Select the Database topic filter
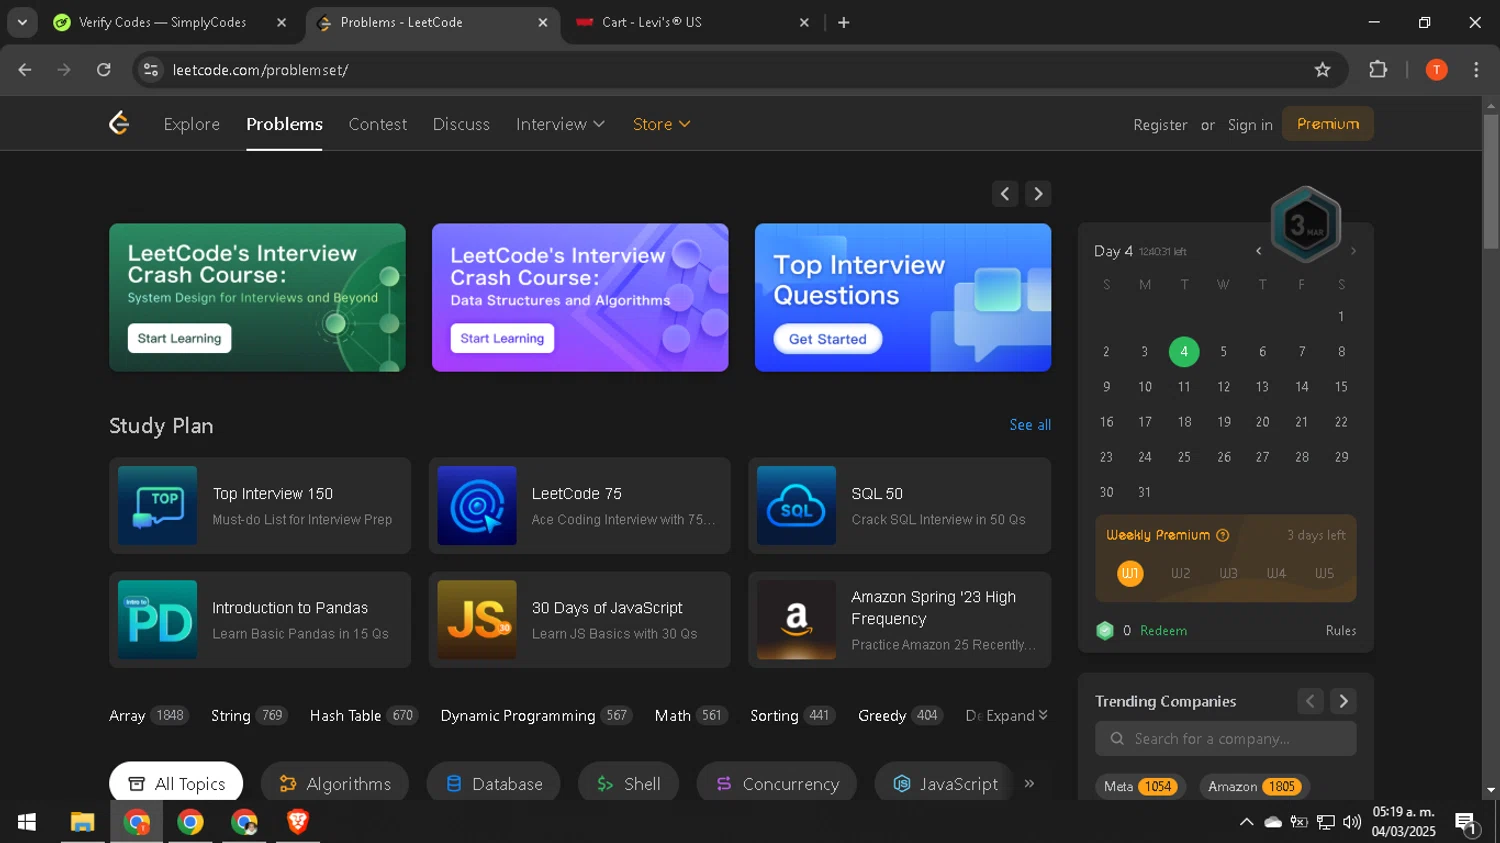This screenshot has height=843, width=1500. (494, 784)
